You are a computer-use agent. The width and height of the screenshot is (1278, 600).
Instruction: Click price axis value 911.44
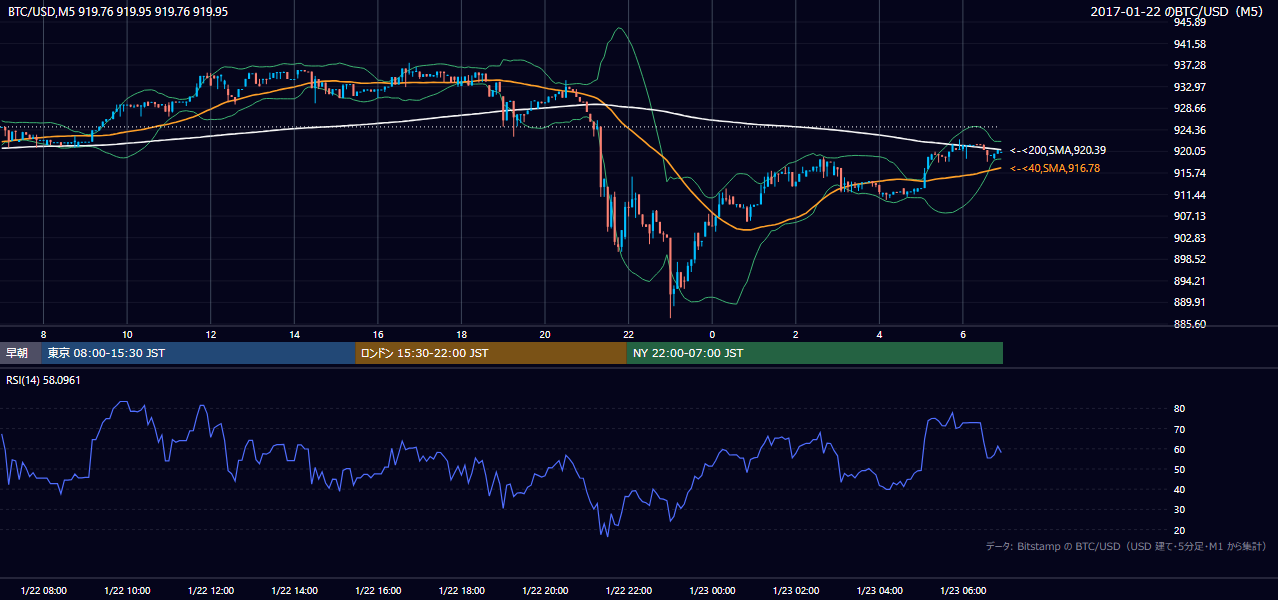(1190, 195)
